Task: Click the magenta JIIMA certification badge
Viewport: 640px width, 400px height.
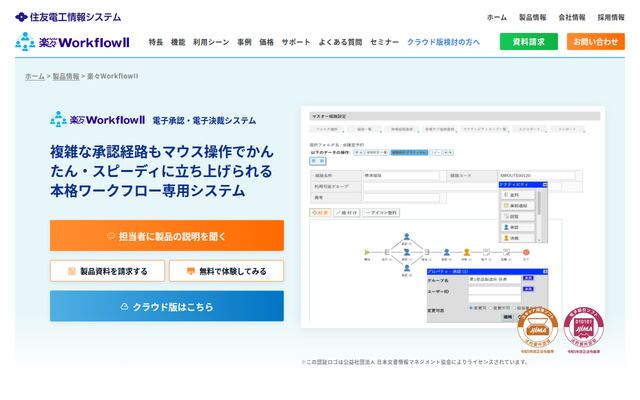Action: (584, 330)
